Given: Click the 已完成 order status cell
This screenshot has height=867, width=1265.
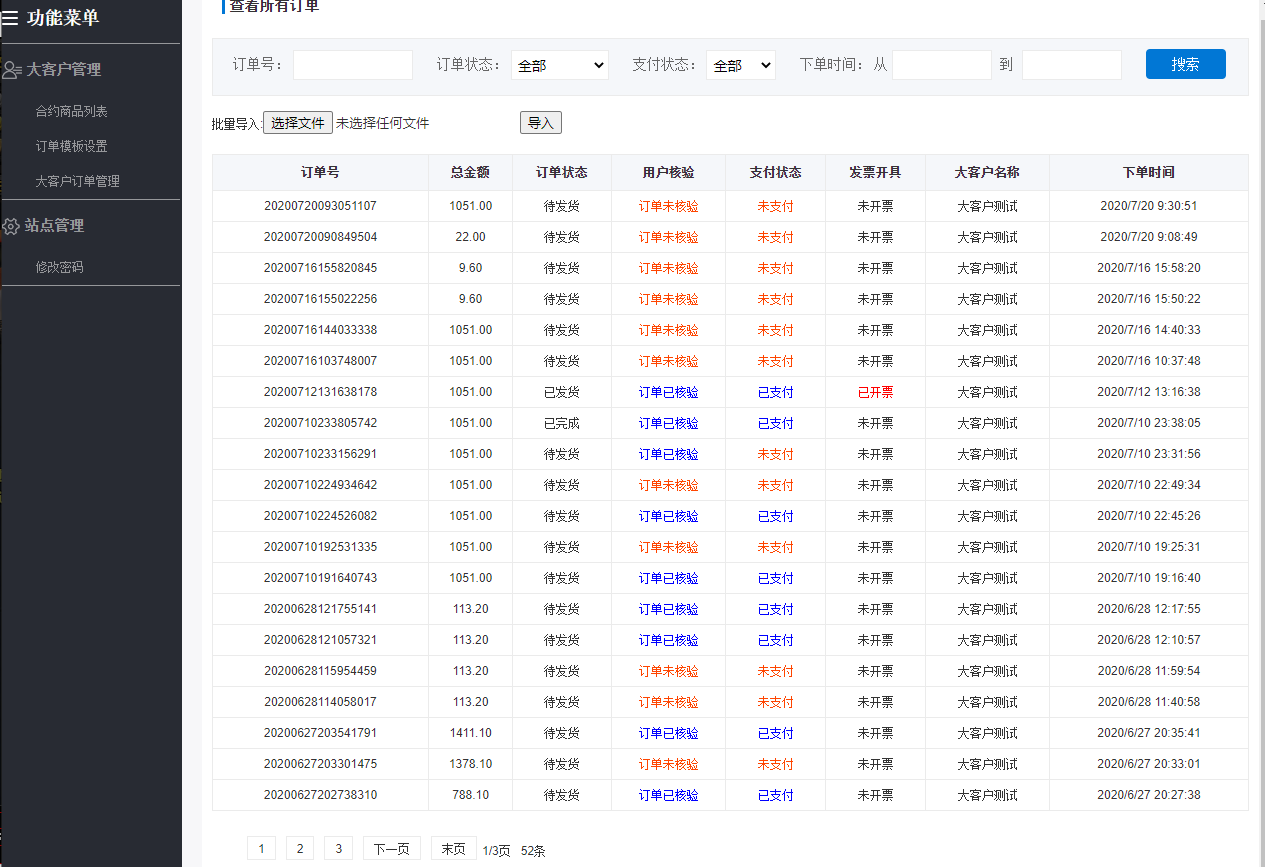Looking at the screenshot, I should (x=561, y=423).
